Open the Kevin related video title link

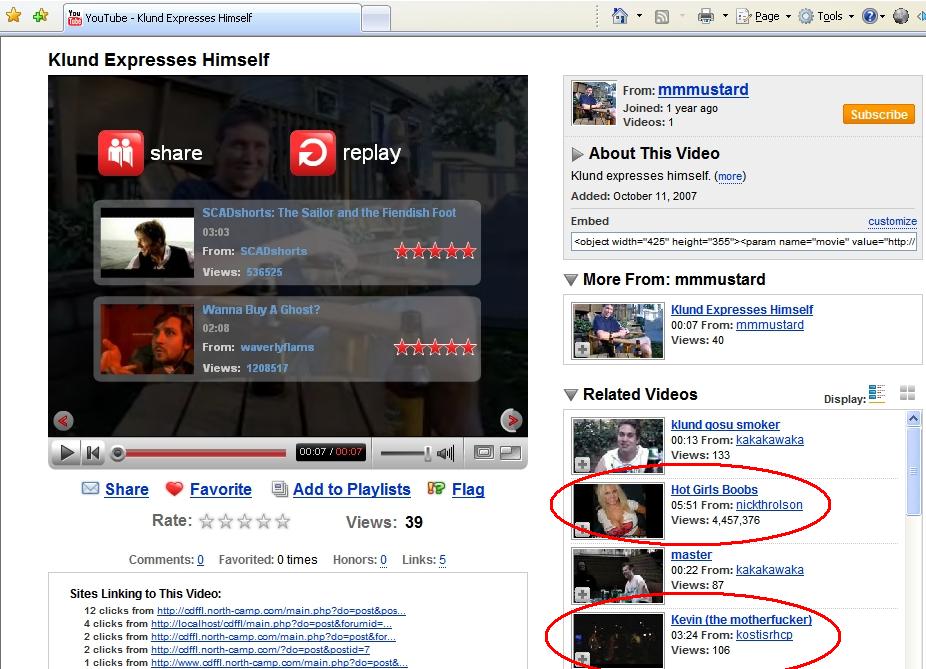click(741, 619)
